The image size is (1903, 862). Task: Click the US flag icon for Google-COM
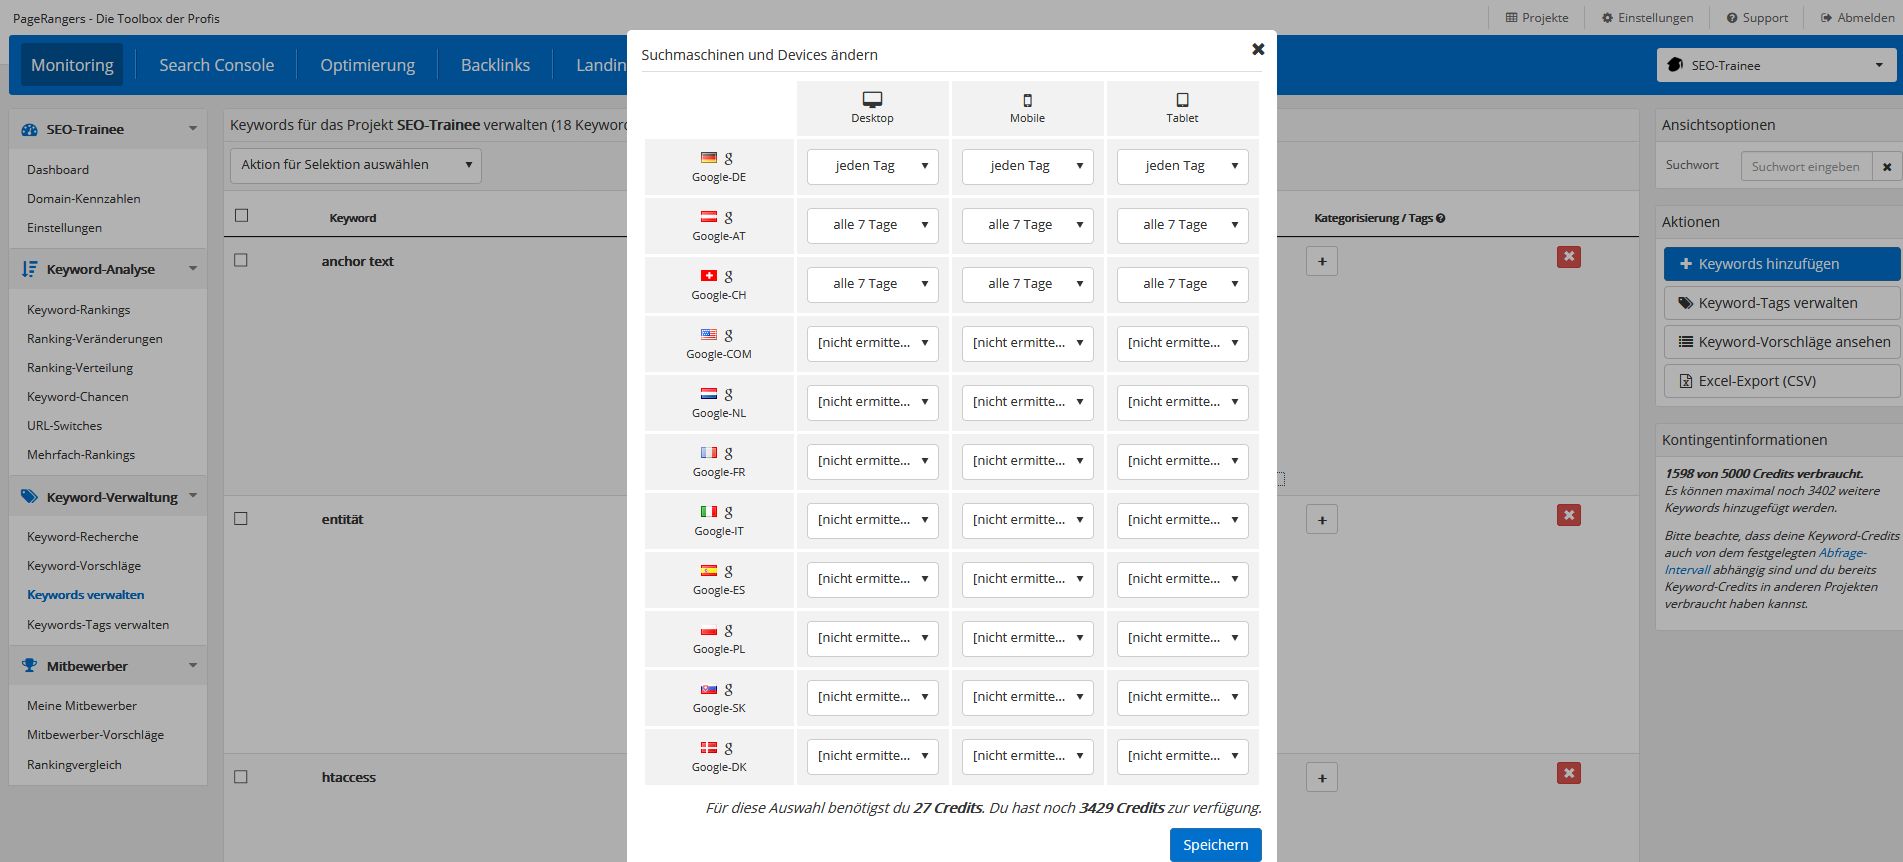709,335
